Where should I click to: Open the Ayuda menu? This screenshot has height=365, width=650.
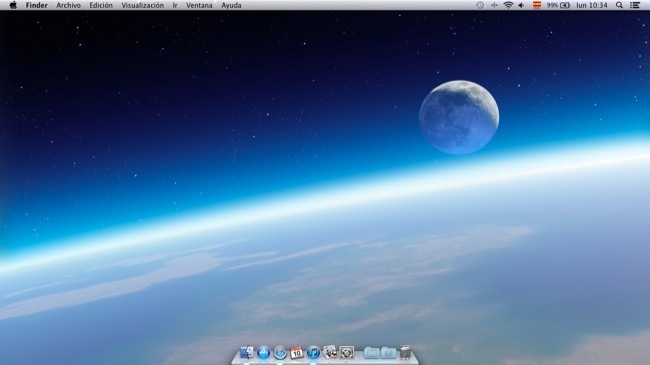(231, 5)
